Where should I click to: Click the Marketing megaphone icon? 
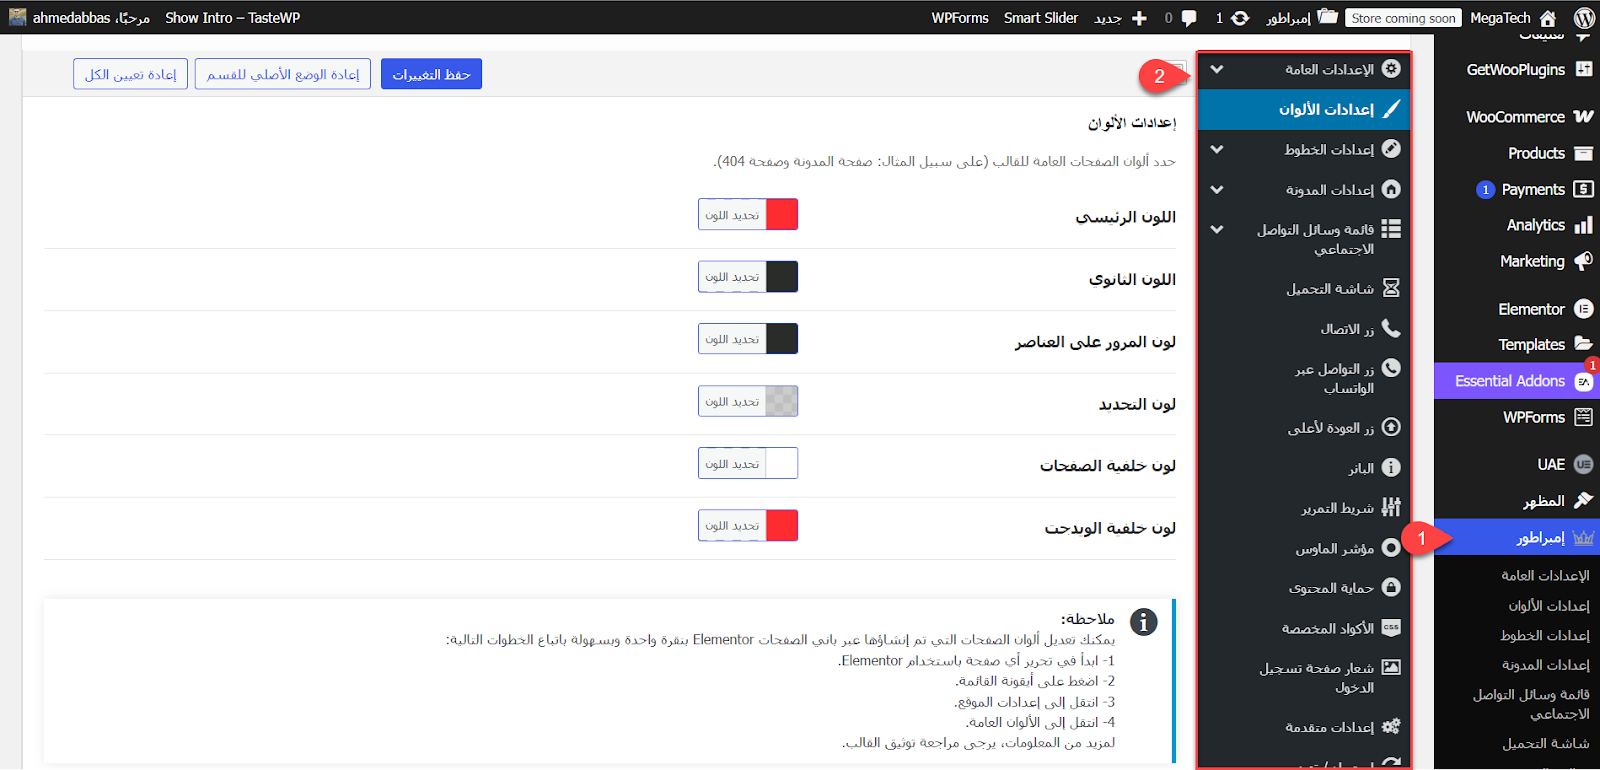point(1583,261)
